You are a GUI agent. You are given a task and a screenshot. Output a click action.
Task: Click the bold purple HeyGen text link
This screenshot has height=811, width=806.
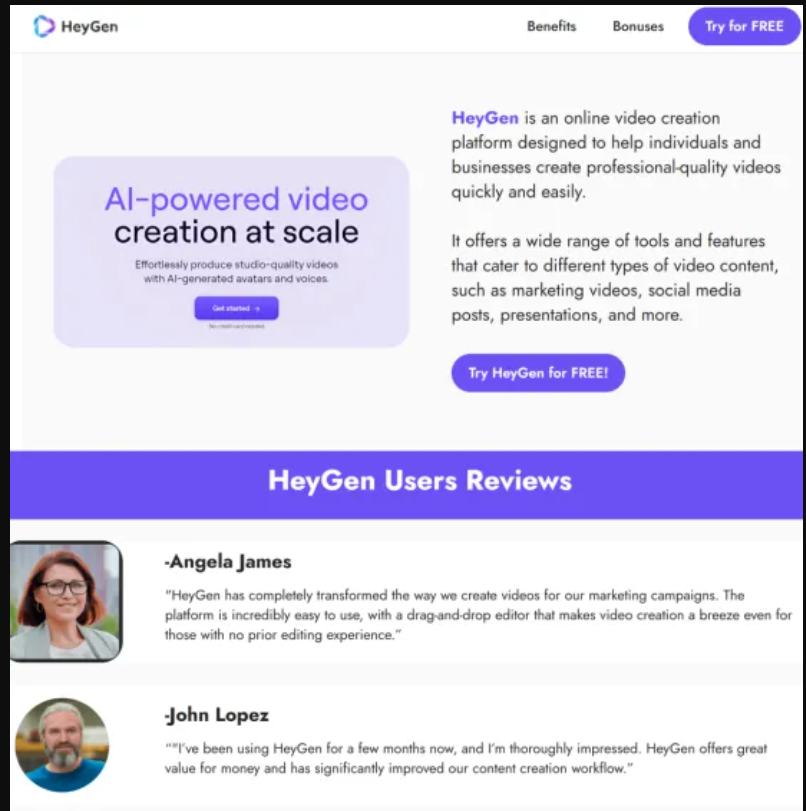point(485,118)
